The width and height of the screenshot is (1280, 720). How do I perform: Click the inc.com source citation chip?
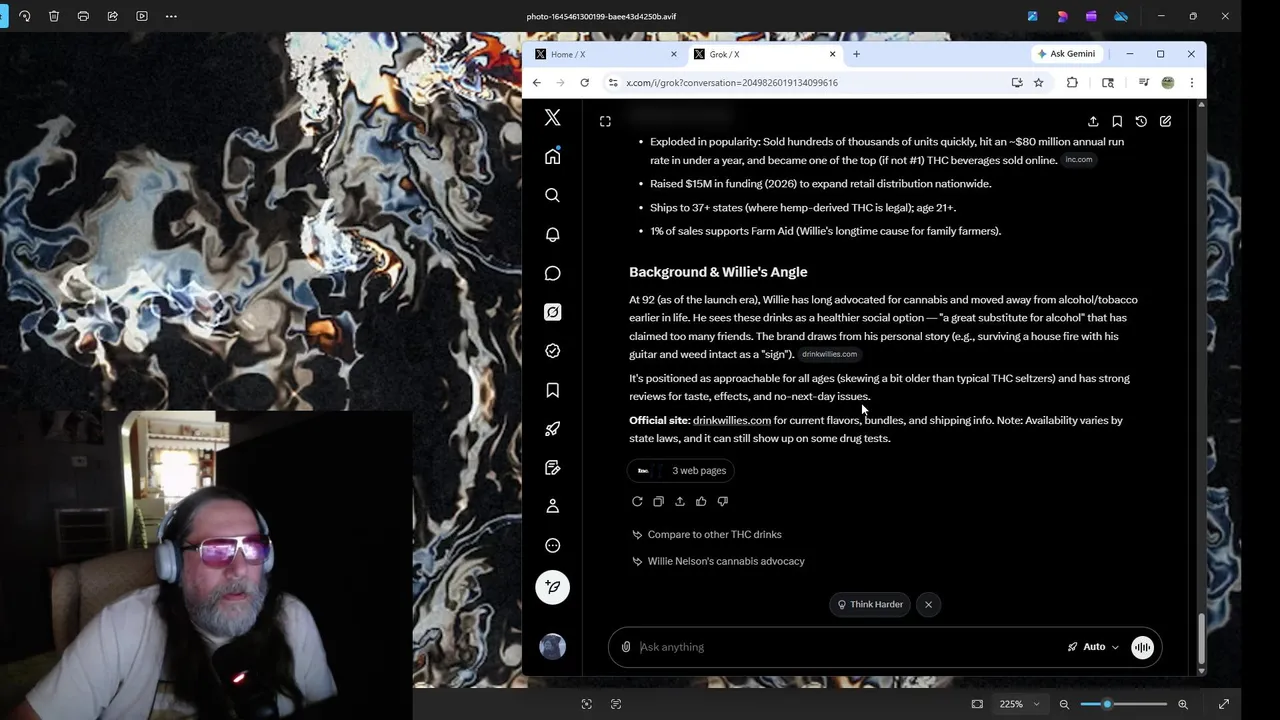(x=1079, y=160)
